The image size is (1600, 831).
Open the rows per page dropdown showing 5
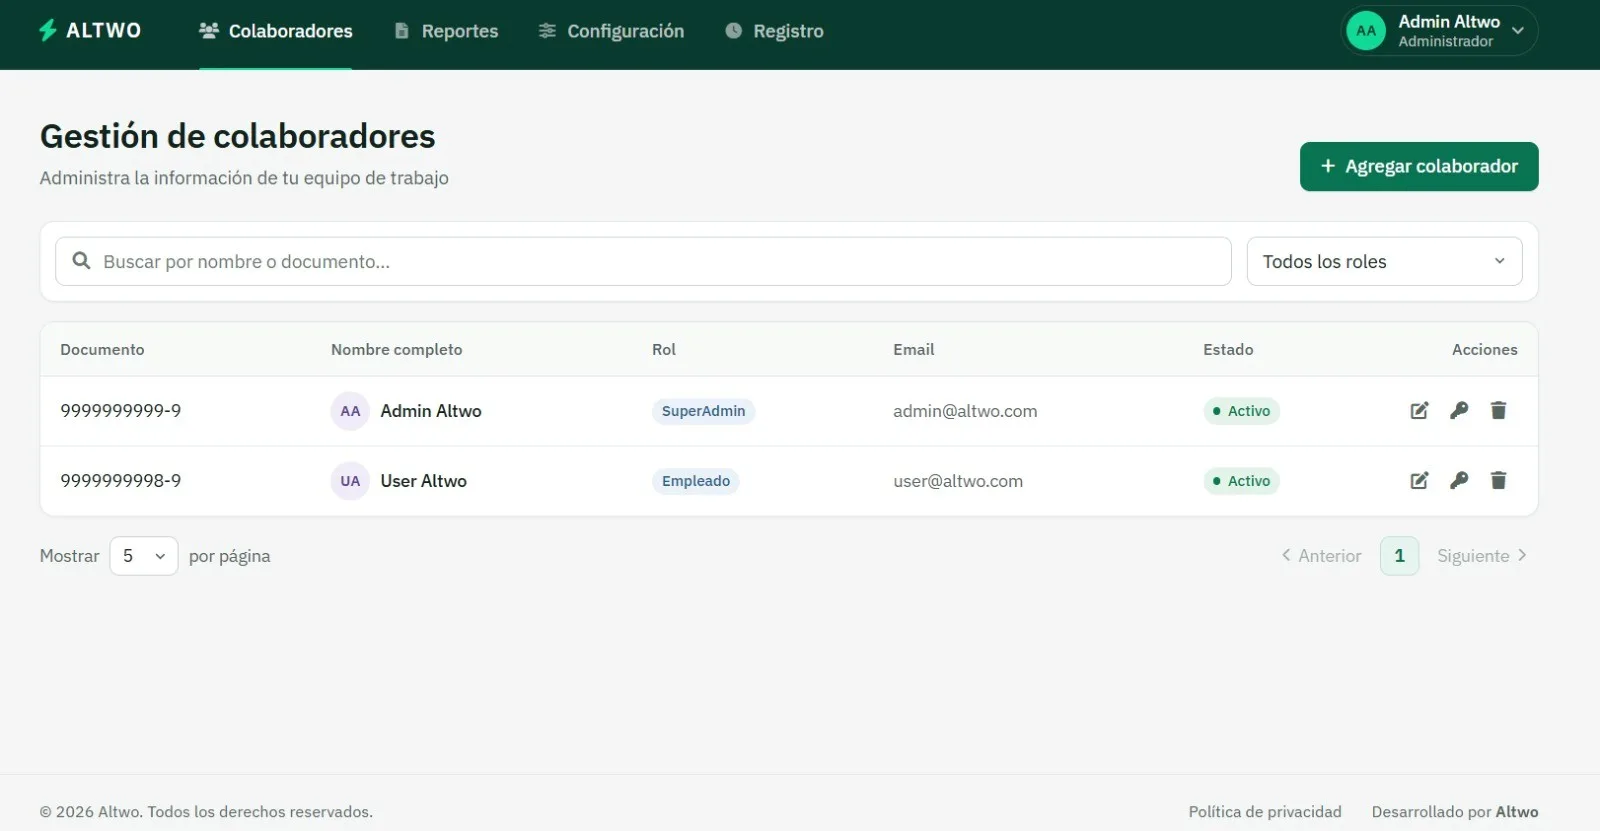point(144,556)
